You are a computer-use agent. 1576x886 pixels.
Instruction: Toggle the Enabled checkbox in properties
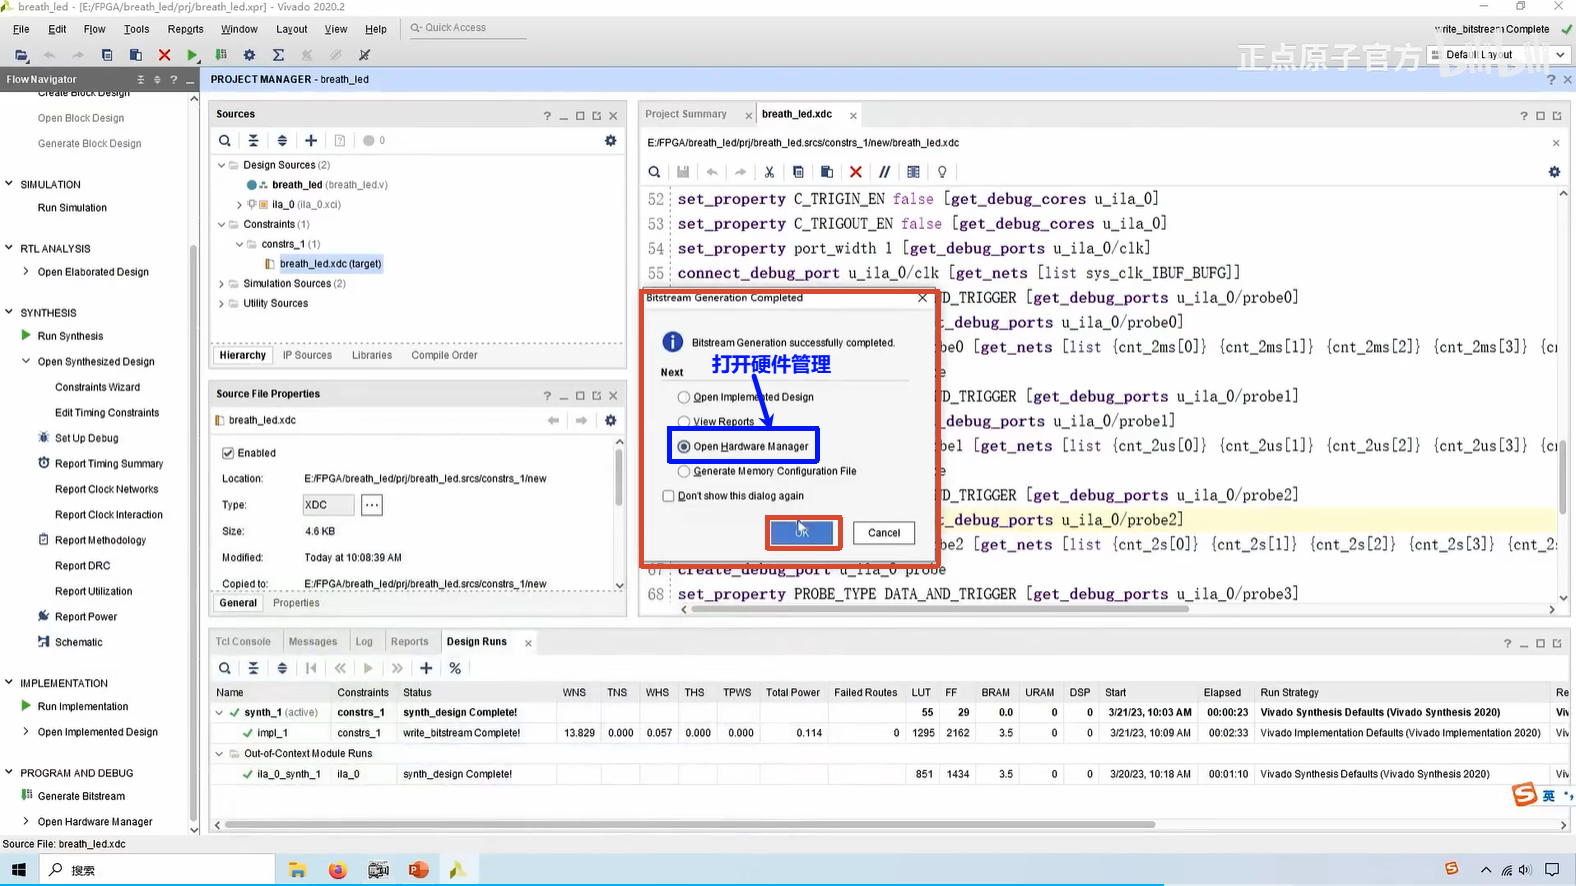228,453
